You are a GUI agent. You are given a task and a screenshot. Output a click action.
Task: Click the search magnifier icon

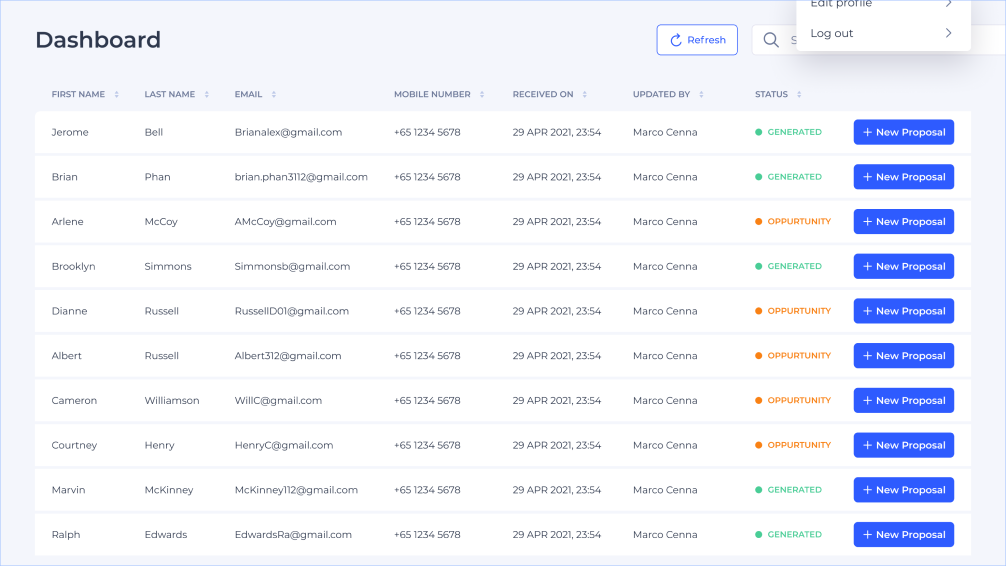pos(771,40)
